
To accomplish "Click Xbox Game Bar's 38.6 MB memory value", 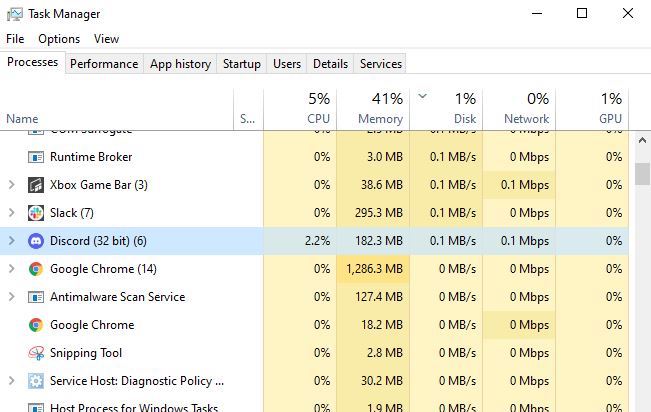I will point(382,185).
